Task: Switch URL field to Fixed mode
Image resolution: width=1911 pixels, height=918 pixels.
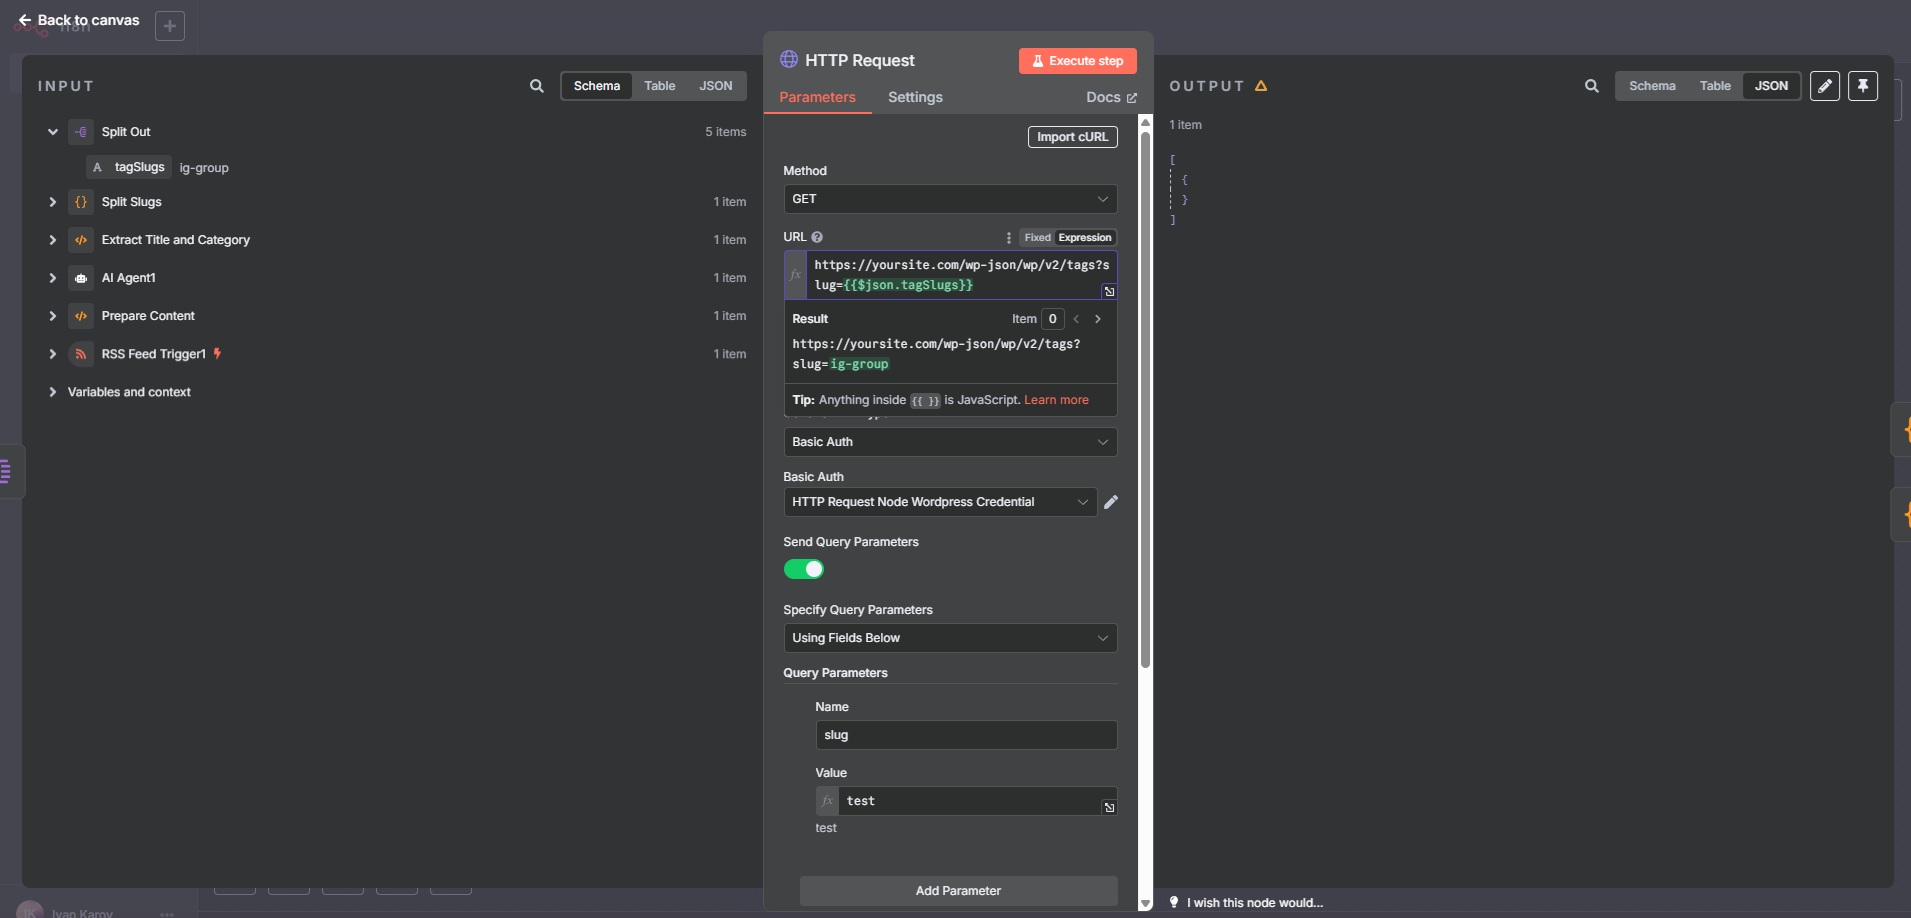Action: 1037,238
